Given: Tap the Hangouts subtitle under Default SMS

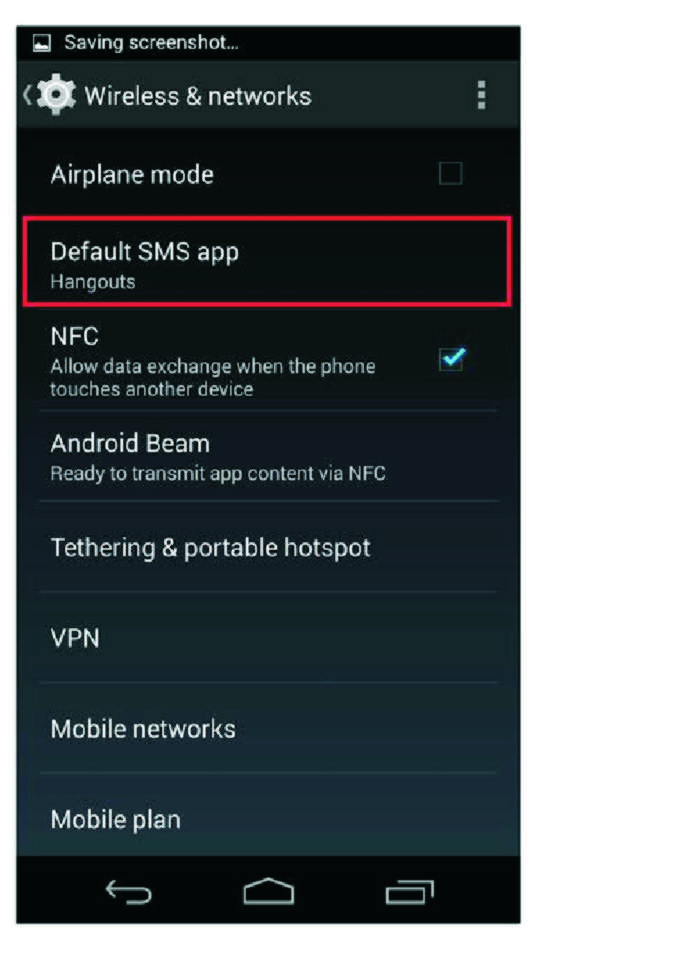Looking at the screenshot, I should click(93, 282).
